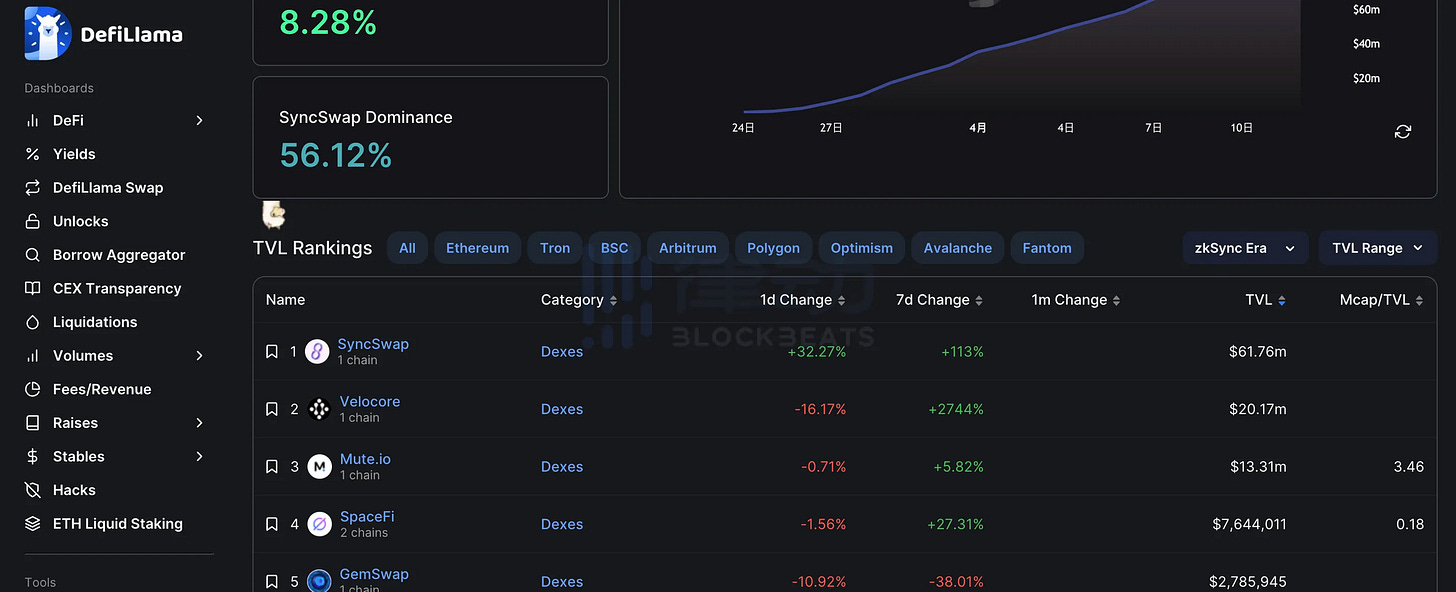Click the DefiLlama logo
The height and width of the screenshot is (592, 1456).
coord(103,34)
